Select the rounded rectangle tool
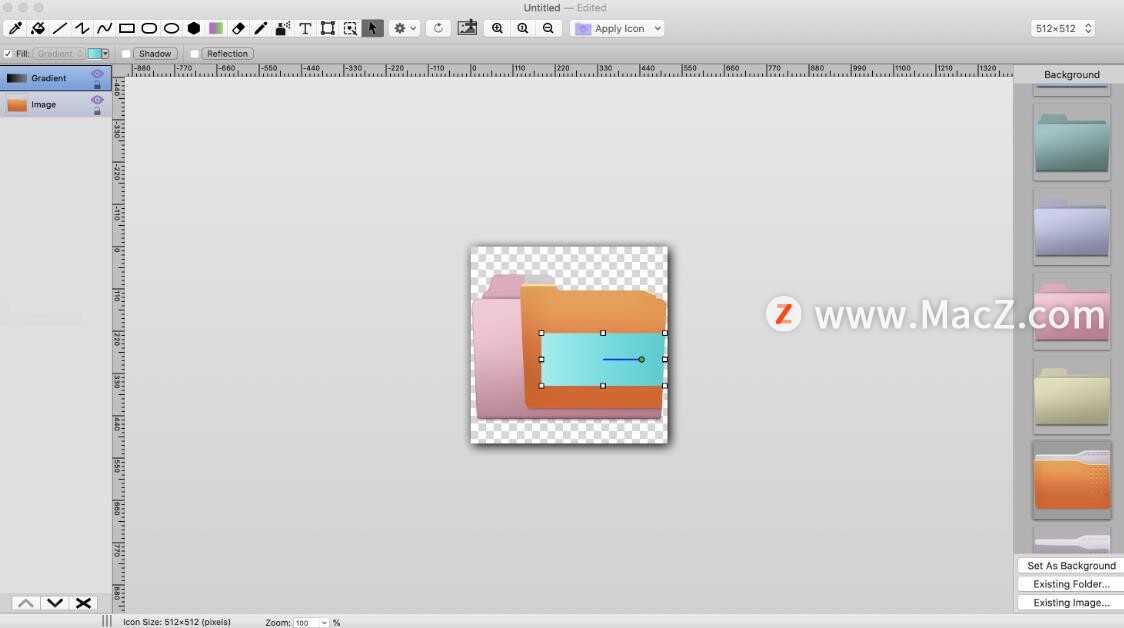The height and width of the screenshot is (628, 1124). pyautogui.click(x=149, y=29)
